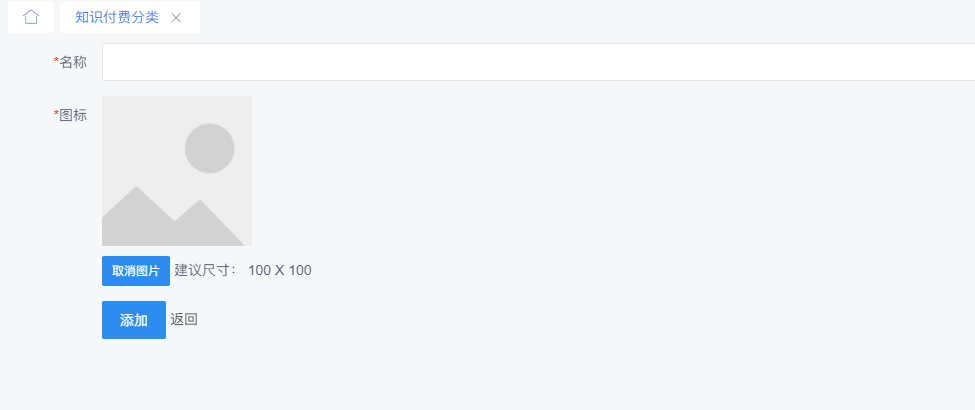This screenshot has width=975, height=410.
Task: Focus the 名称 text input field
Action: (500, 62)
